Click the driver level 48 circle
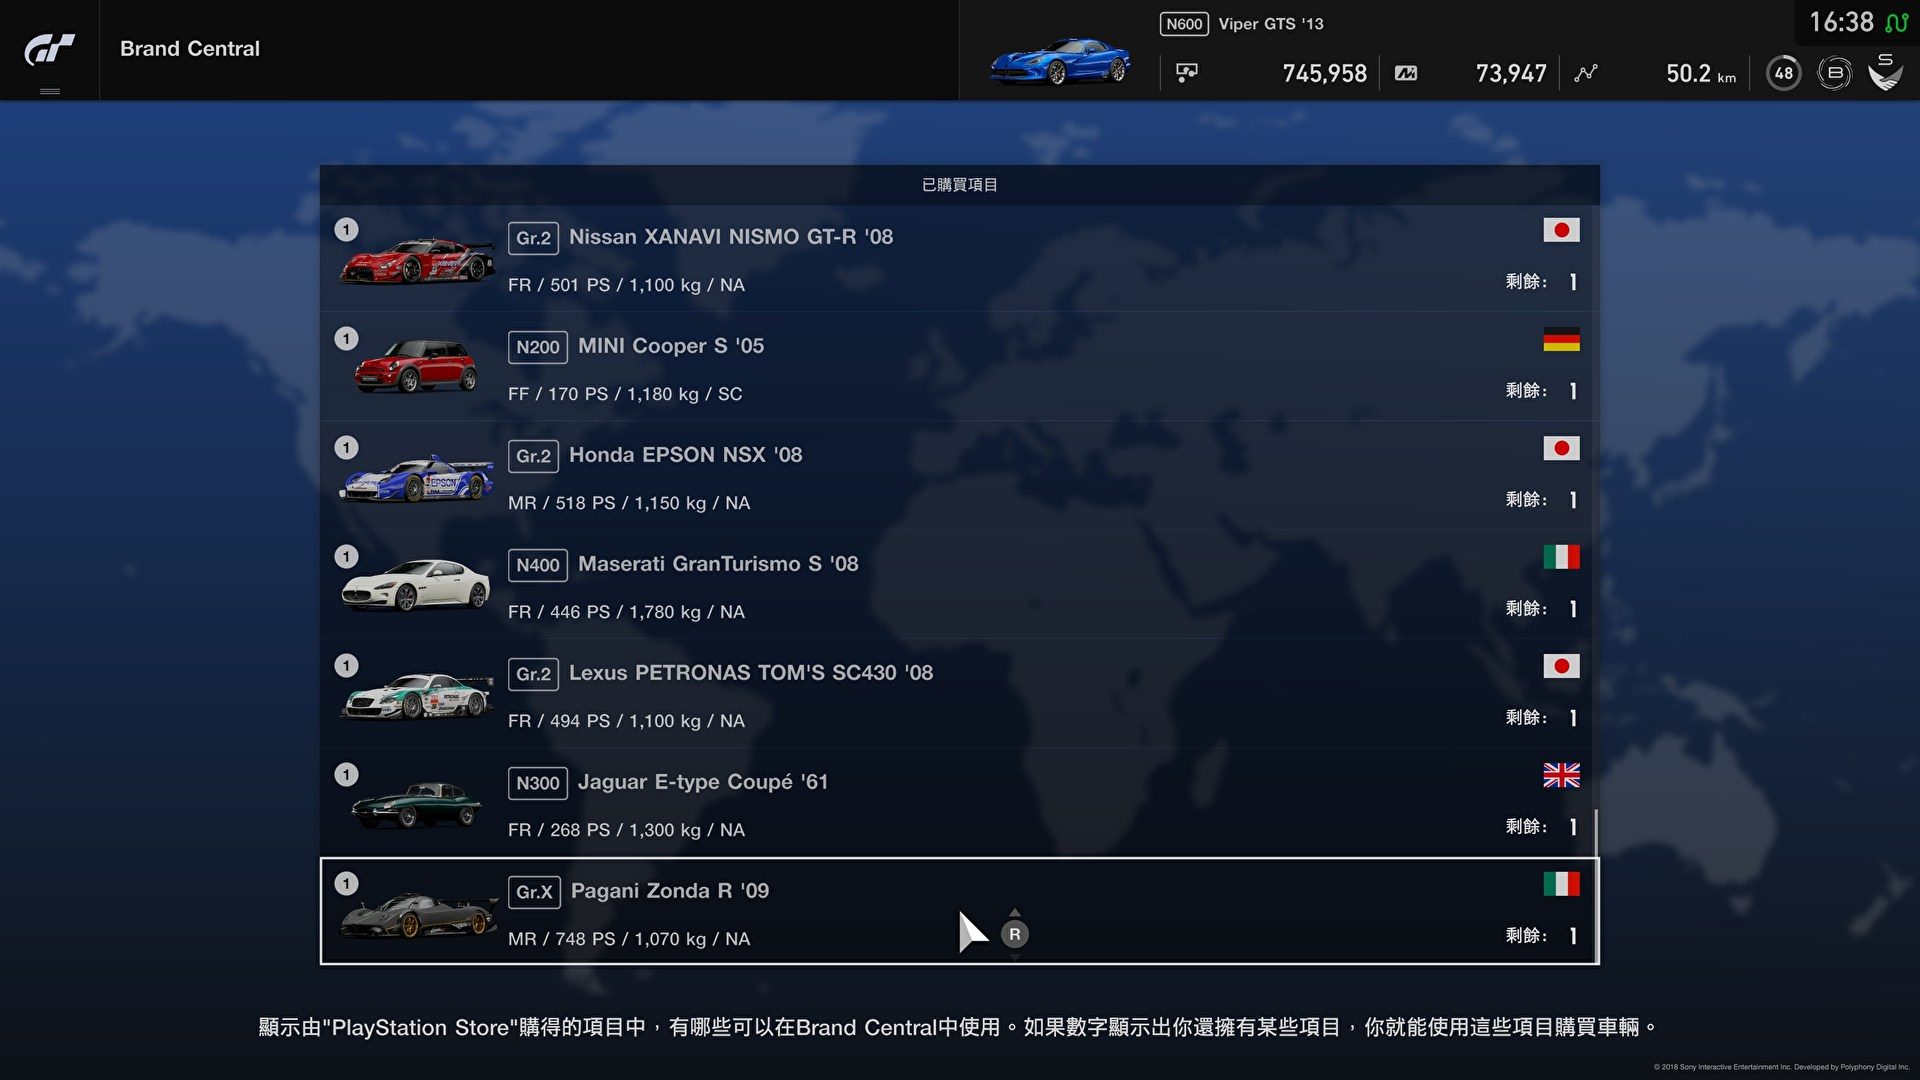 [x=1784, y=73]
